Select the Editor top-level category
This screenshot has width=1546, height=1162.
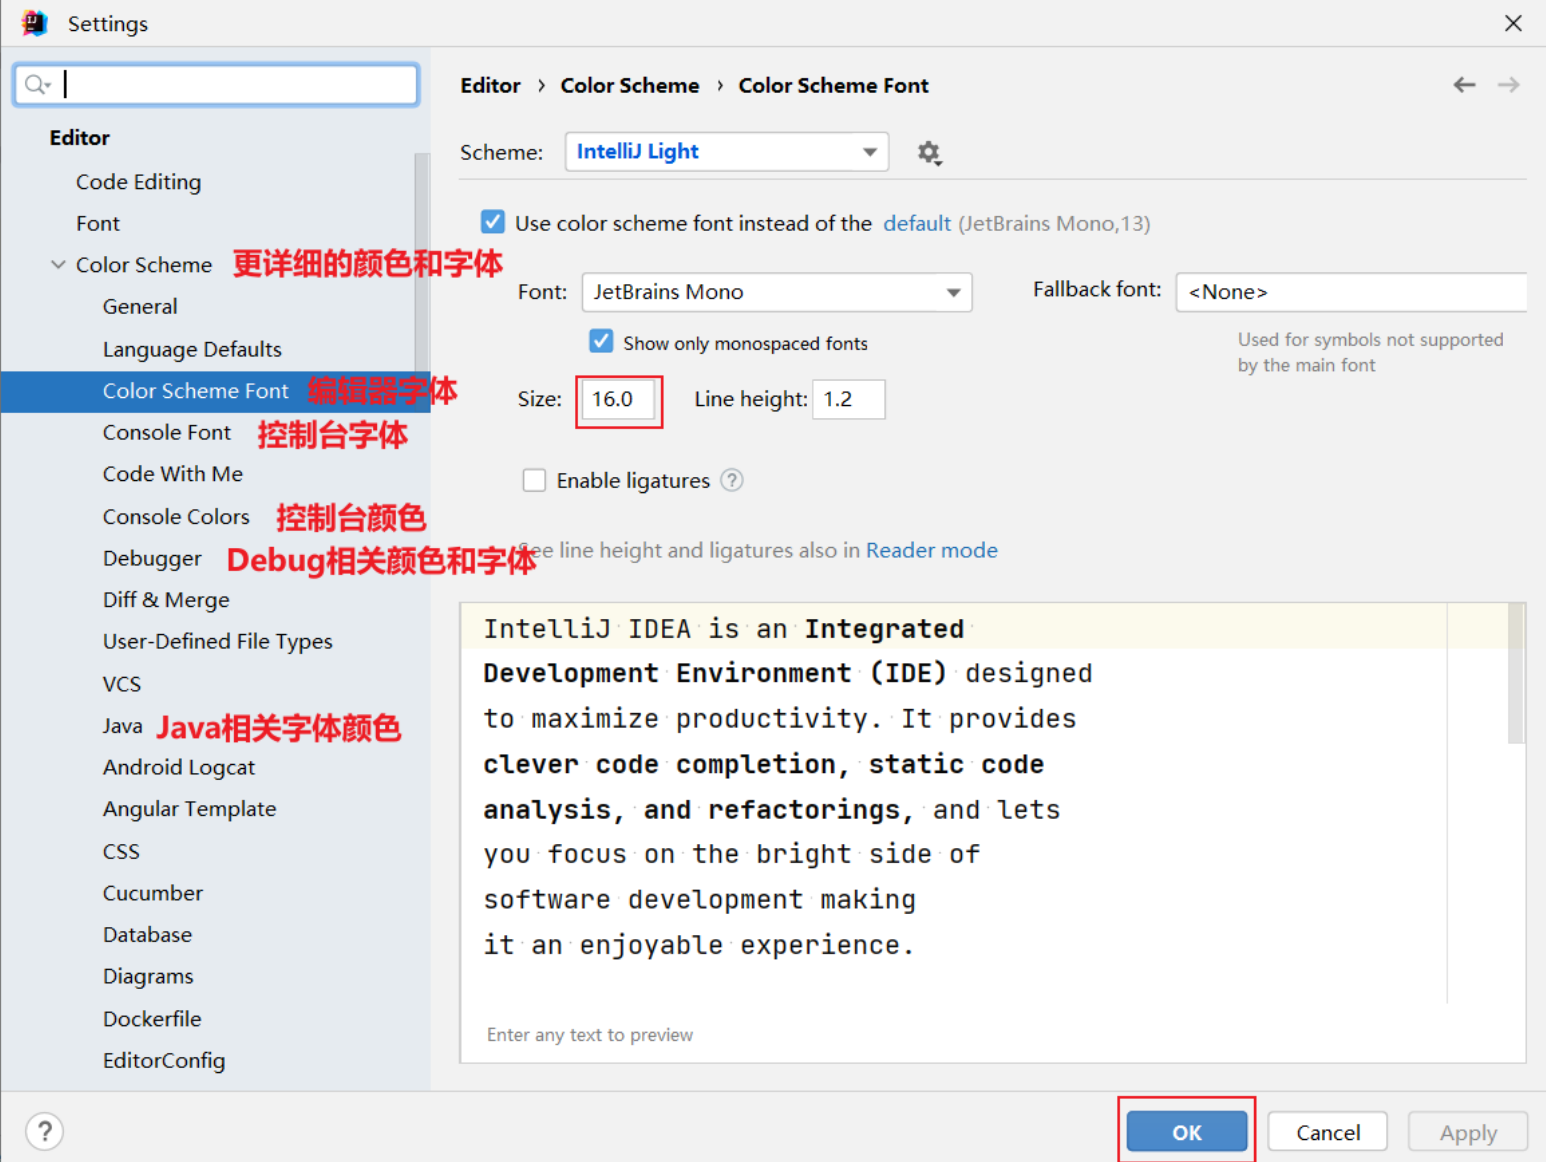(80, 138)
